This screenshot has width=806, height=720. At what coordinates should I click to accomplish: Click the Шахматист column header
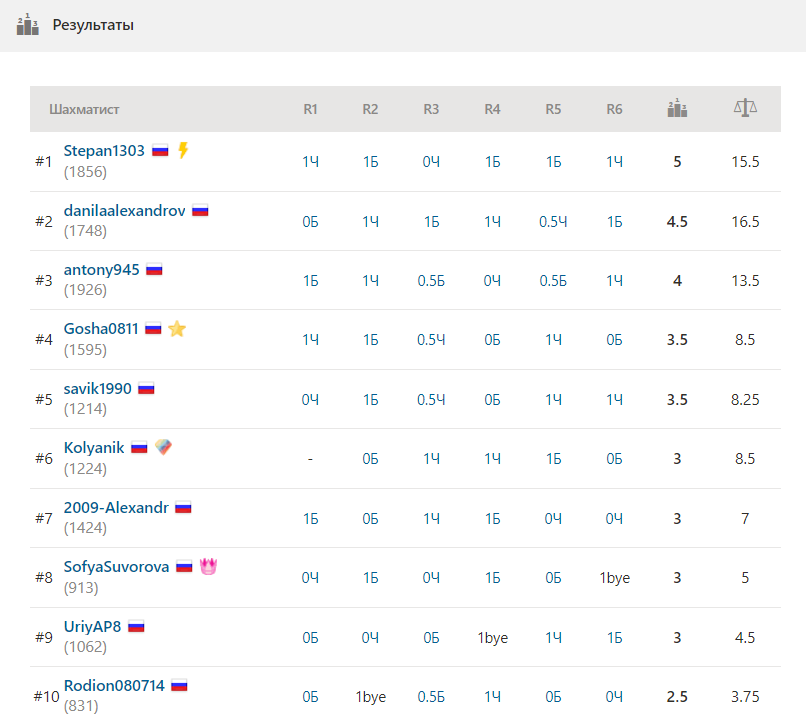84,109
